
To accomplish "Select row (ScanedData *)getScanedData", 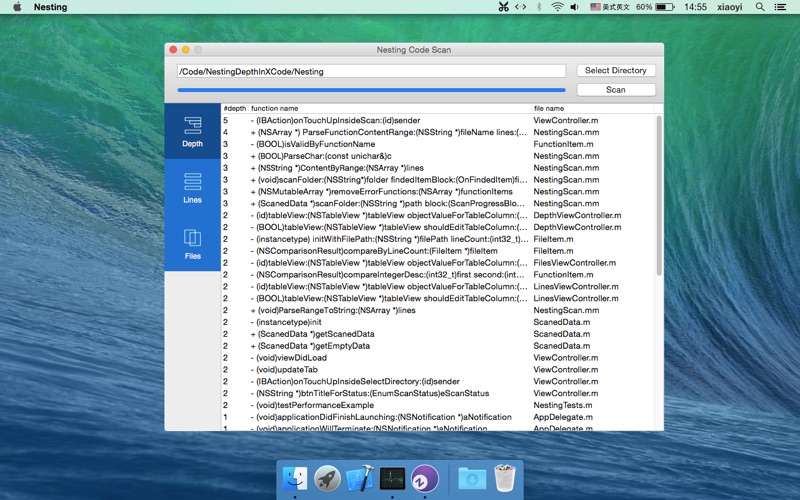I will point(438,334).
